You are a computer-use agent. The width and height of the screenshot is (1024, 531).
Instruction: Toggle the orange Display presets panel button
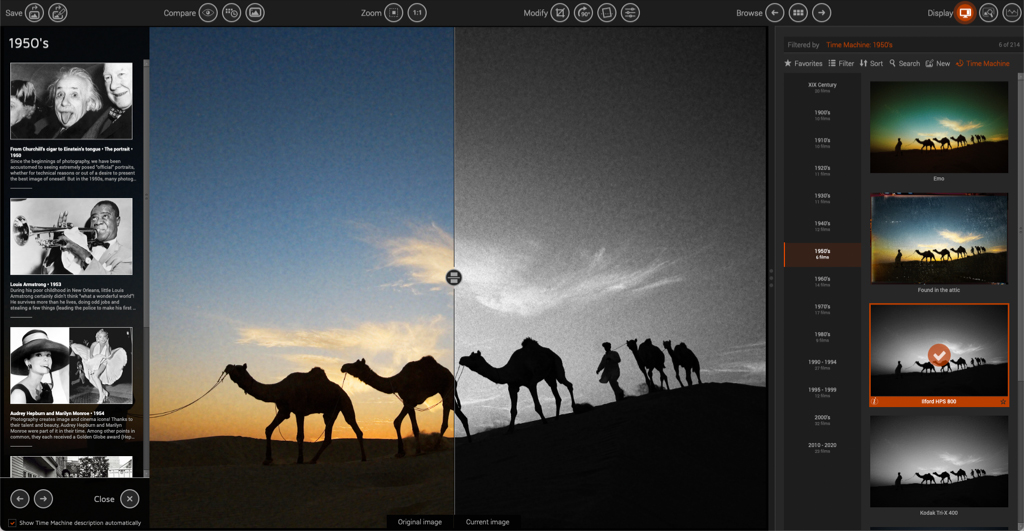coord(965,13)
